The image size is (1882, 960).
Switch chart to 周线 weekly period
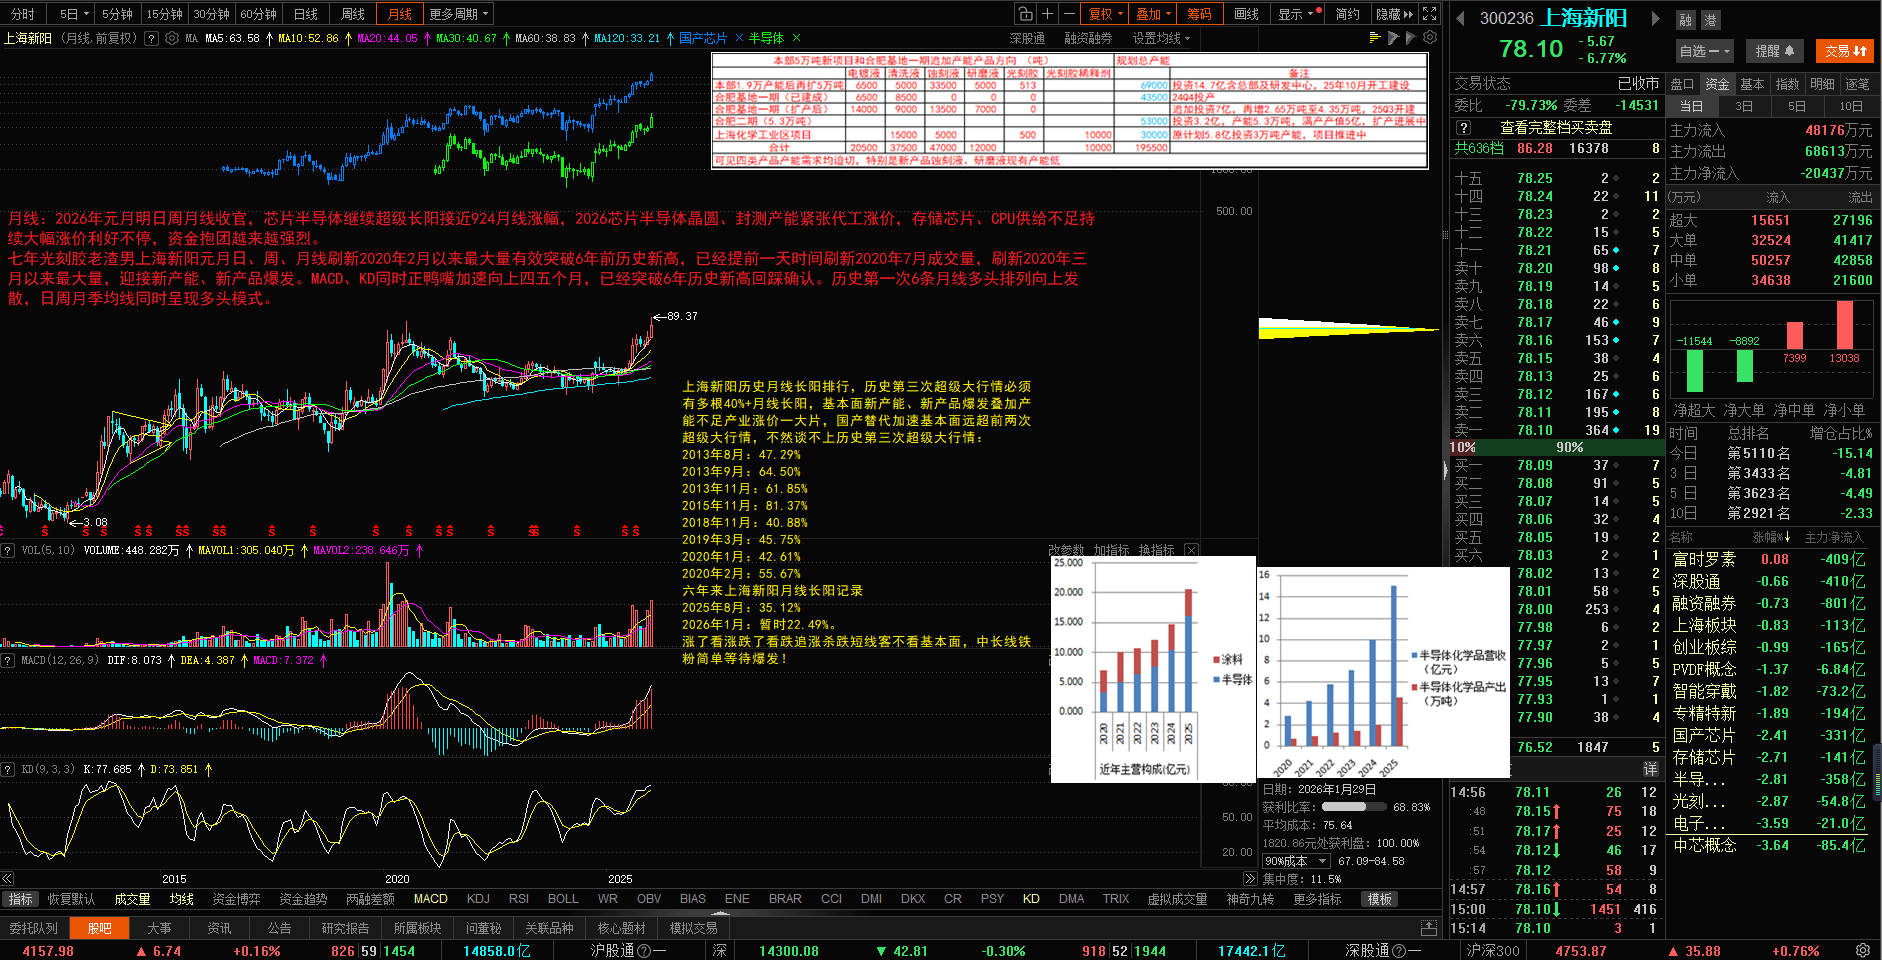pos(353,14)
